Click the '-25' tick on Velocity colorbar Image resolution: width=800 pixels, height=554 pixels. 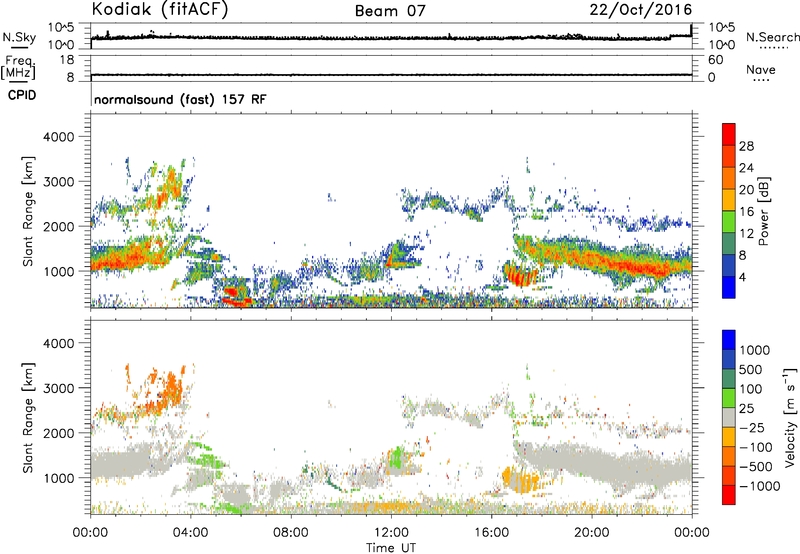click(753, 428)
